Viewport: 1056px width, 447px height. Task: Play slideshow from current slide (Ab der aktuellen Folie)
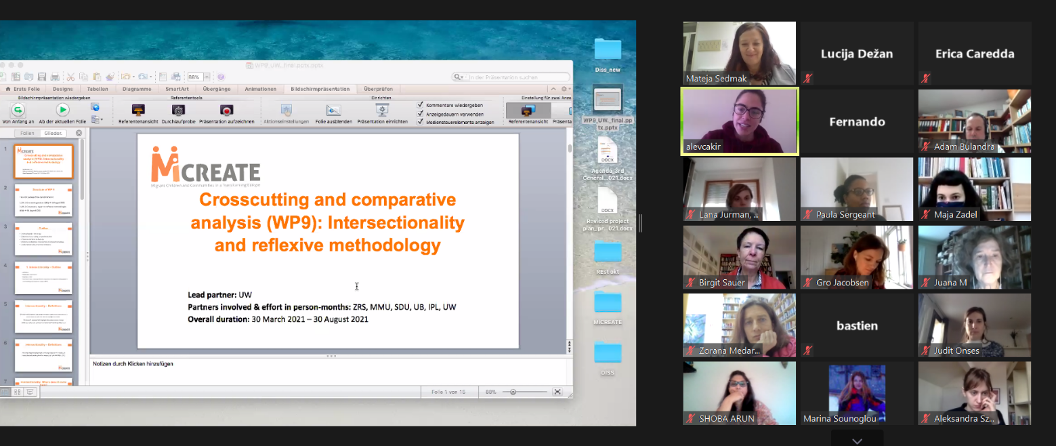coord(63,110)
